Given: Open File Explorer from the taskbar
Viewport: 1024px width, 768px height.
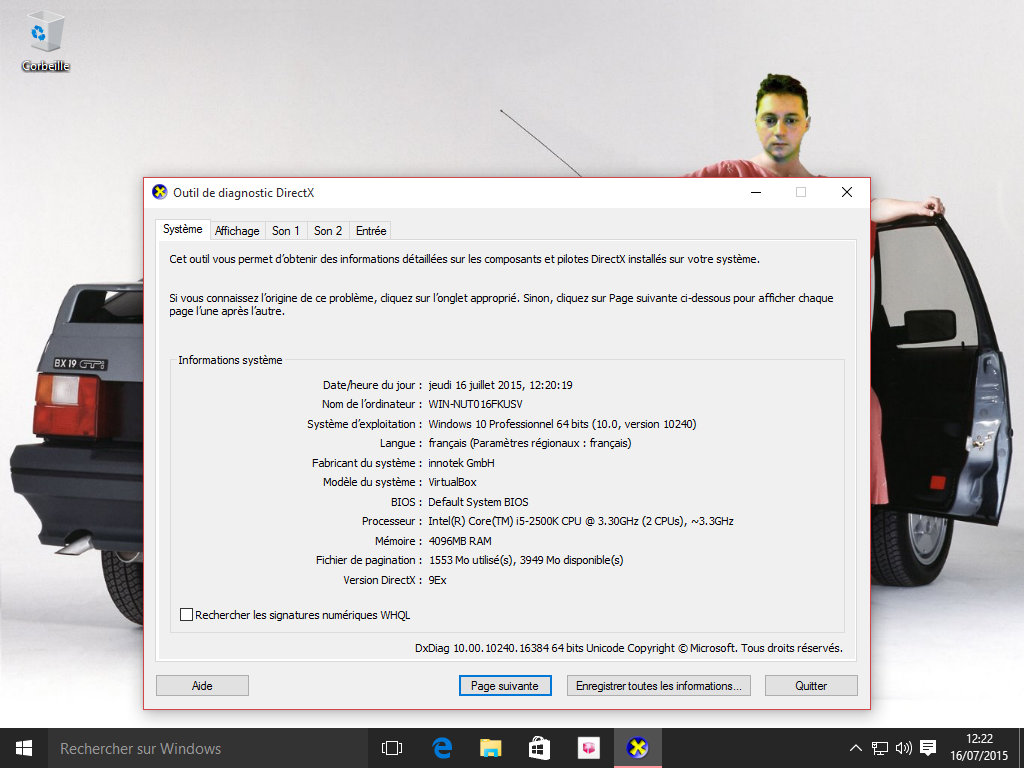Looking at the screenshot, I should click(x=489, y=747).
